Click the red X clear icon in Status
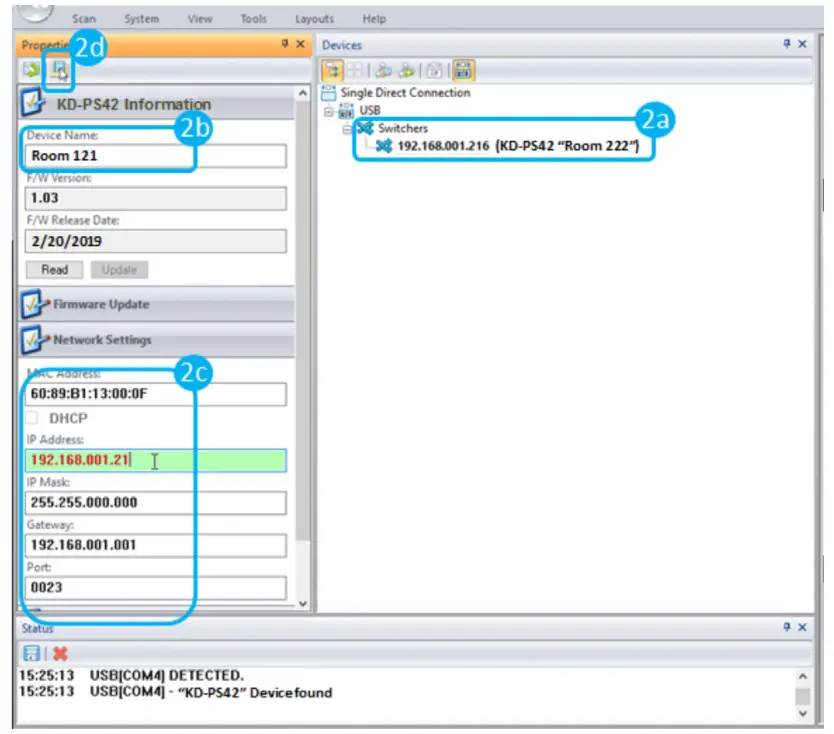 60,653
